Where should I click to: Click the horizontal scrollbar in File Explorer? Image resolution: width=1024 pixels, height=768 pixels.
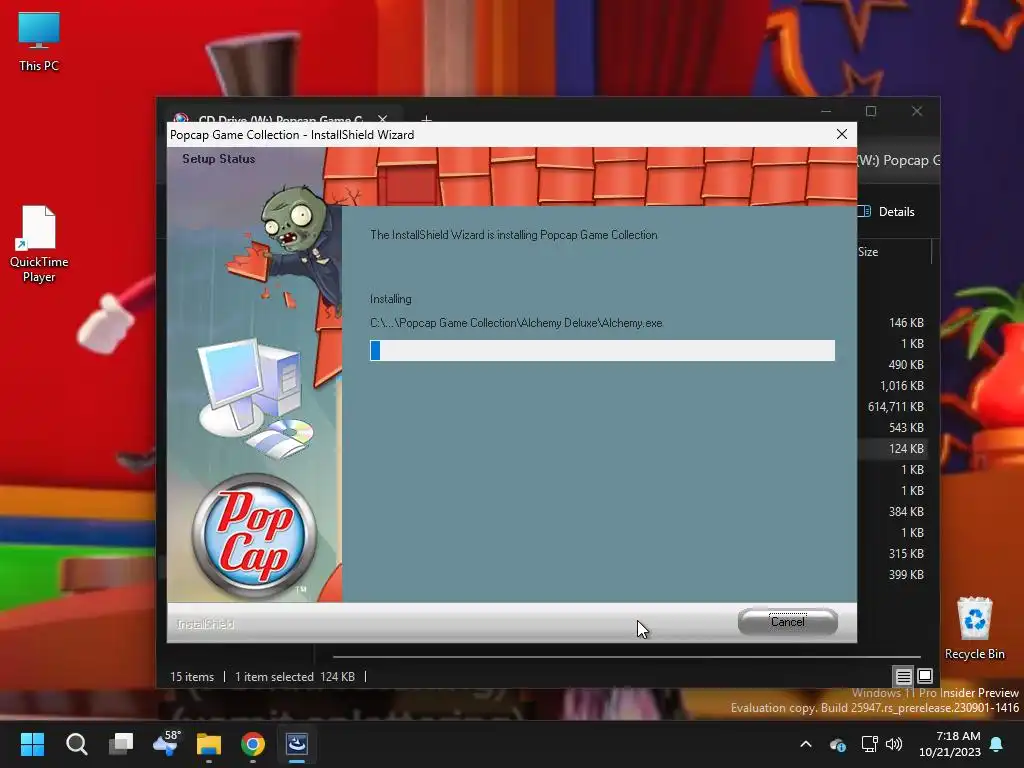click(x=627, y=656)
